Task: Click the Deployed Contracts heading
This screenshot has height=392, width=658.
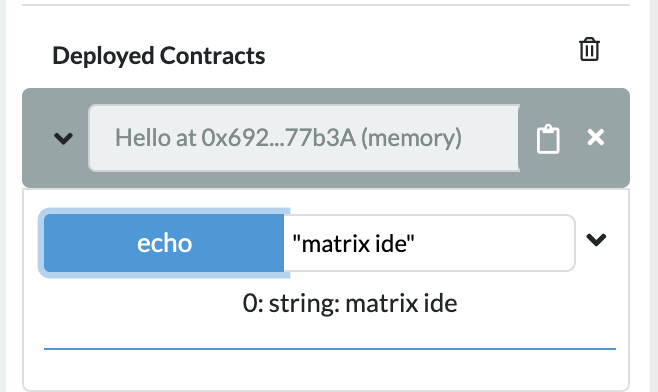Action: tap(159, 55)
